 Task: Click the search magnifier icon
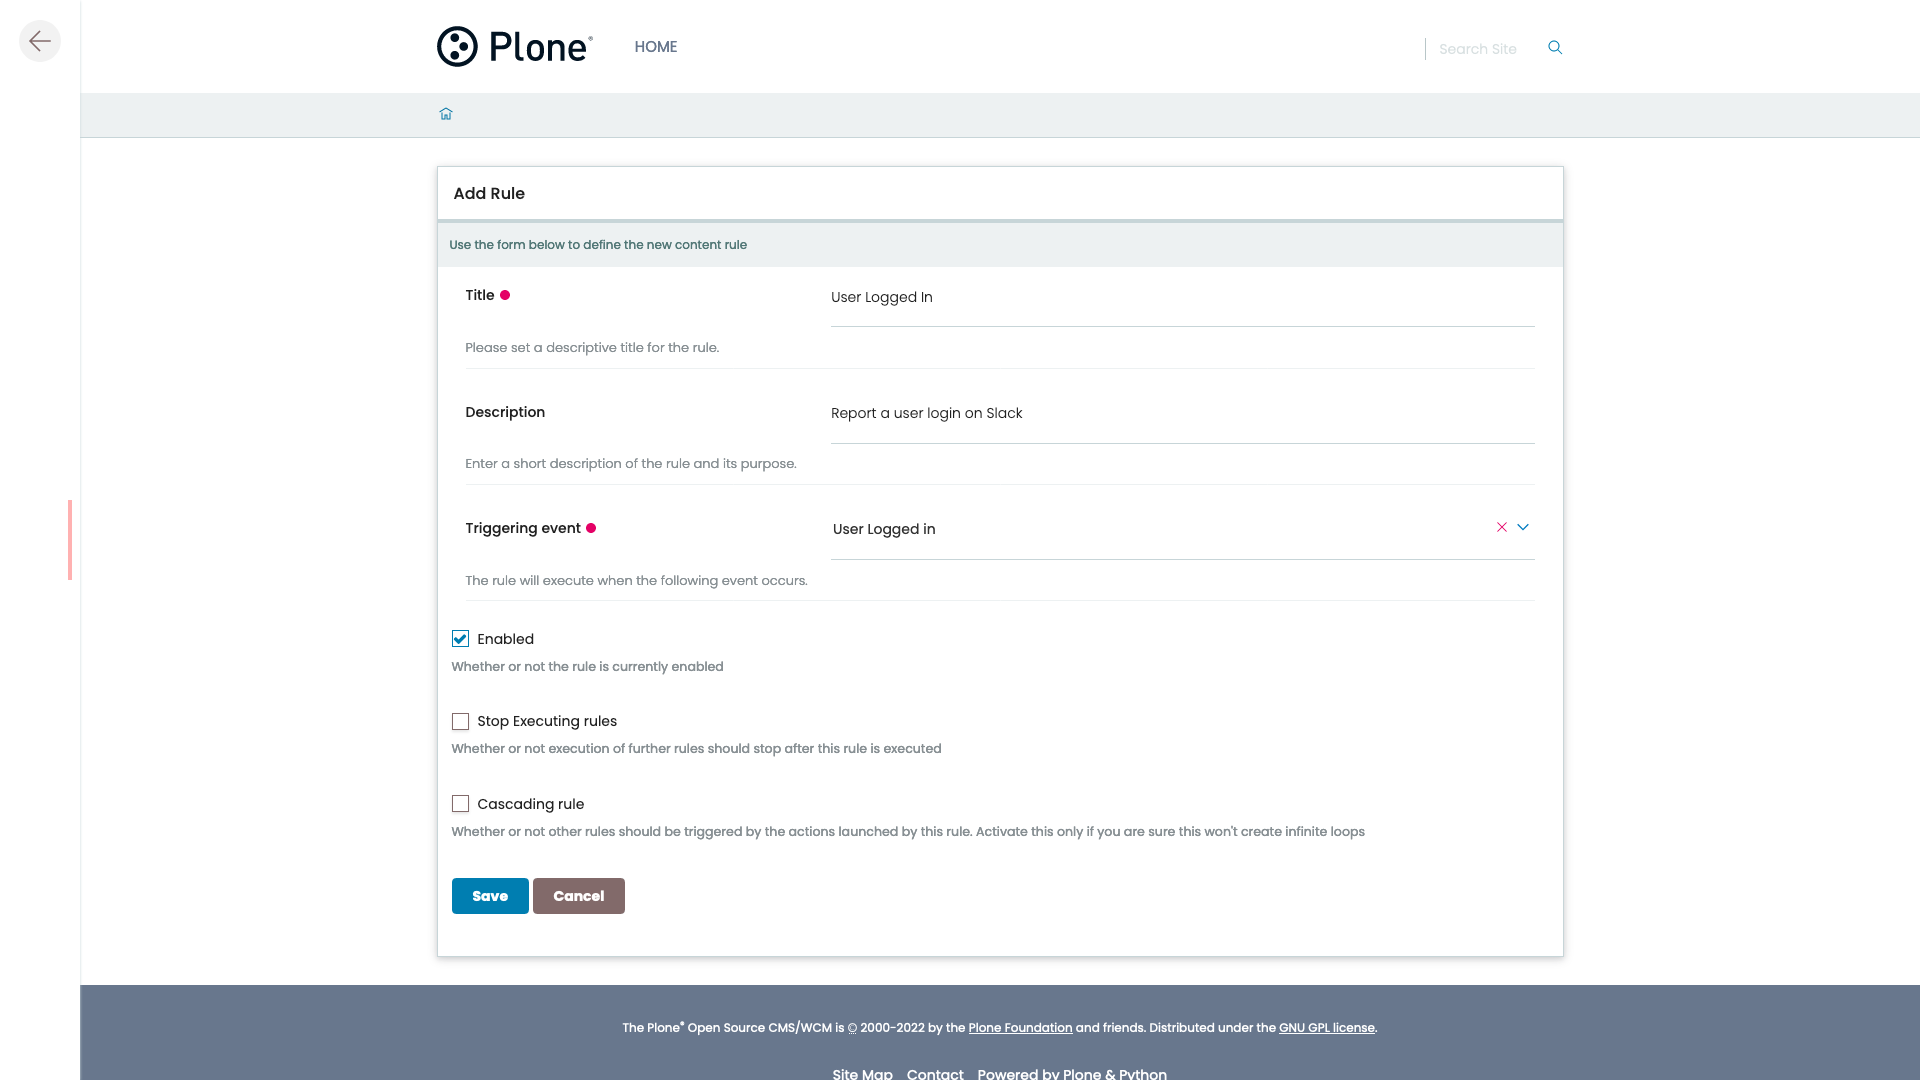(1555, 47)
